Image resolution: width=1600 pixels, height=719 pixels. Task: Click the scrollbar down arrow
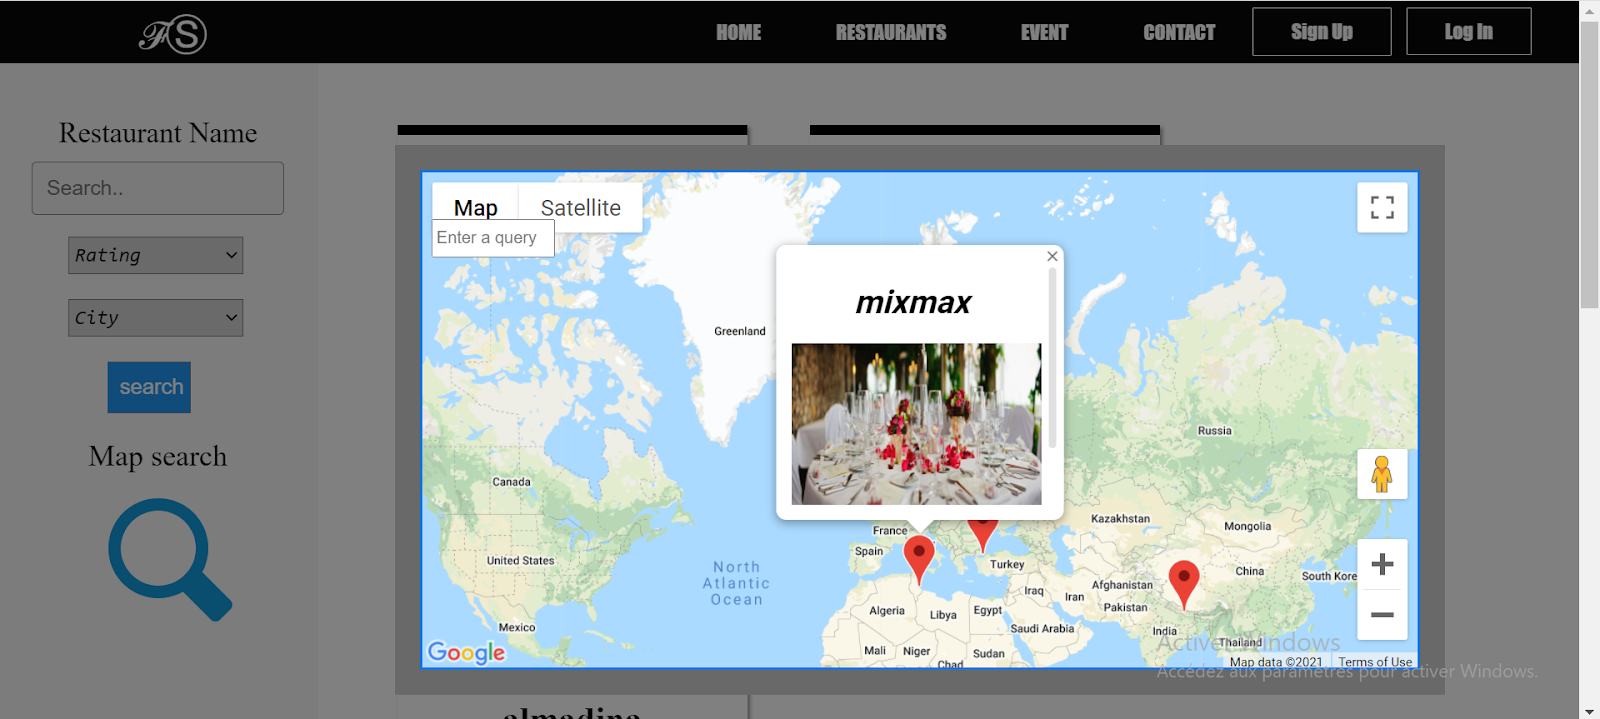coord(1589,710)
